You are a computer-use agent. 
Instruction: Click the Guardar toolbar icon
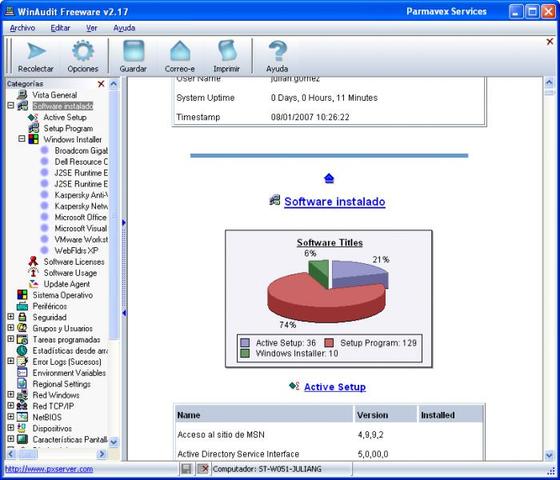pyautogui.click(x=134, y=51)
